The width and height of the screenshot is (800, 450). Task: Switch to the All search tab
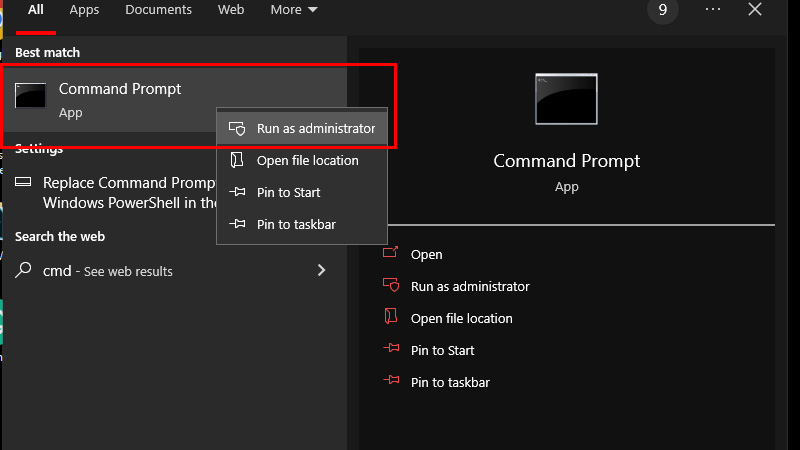pyautogui.click(x=36, y=10)
